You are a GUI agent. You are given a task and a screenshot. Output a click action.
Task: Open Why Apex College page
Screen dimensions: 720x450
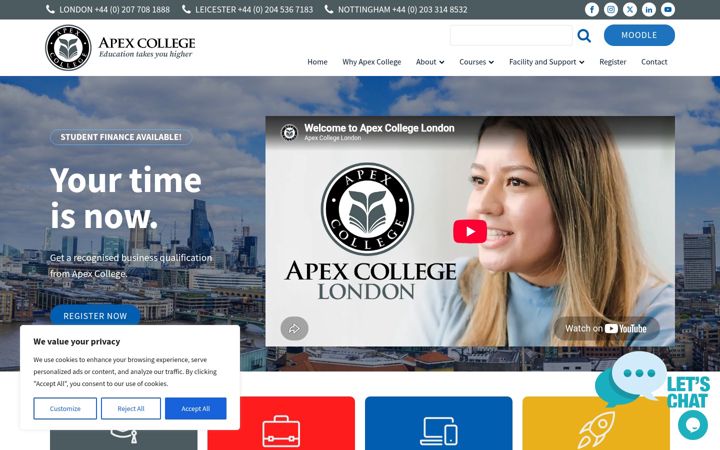coord(371,62)
